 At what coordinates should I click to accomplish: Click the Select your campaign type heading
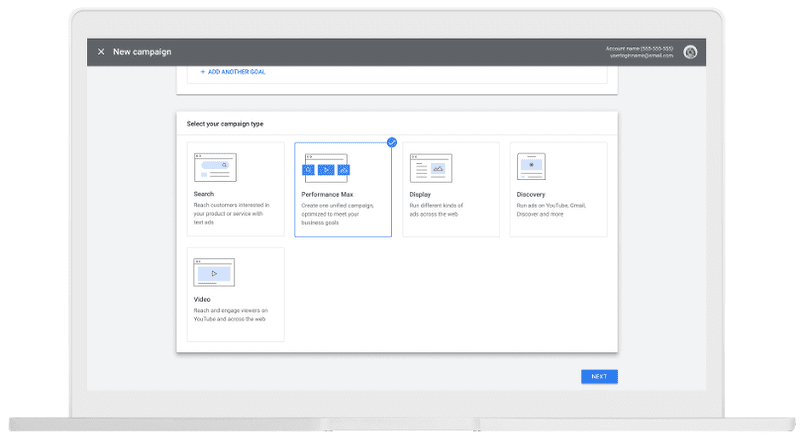pos(225,124)
